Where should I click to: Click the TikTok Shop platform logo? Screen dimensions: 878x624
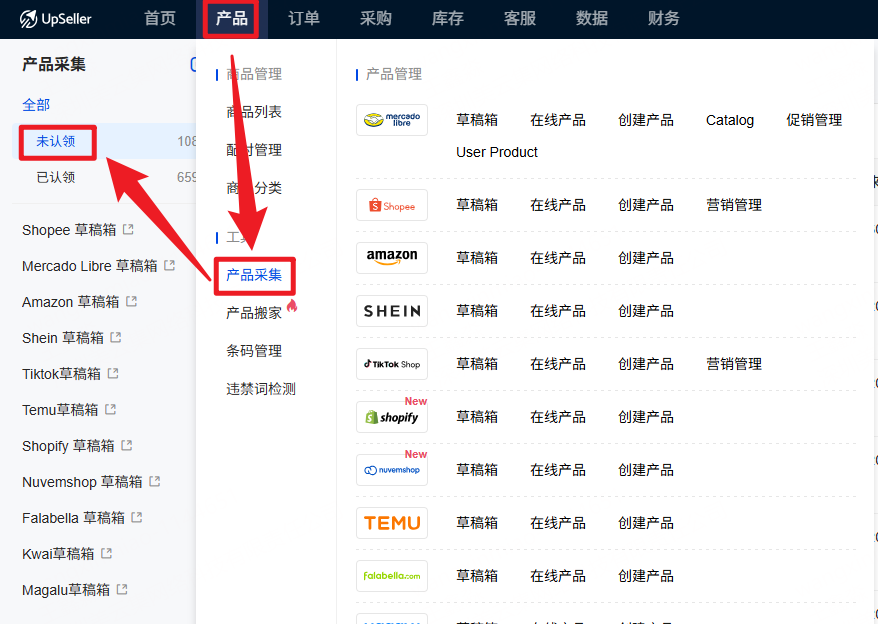click(x=392, y=364)
